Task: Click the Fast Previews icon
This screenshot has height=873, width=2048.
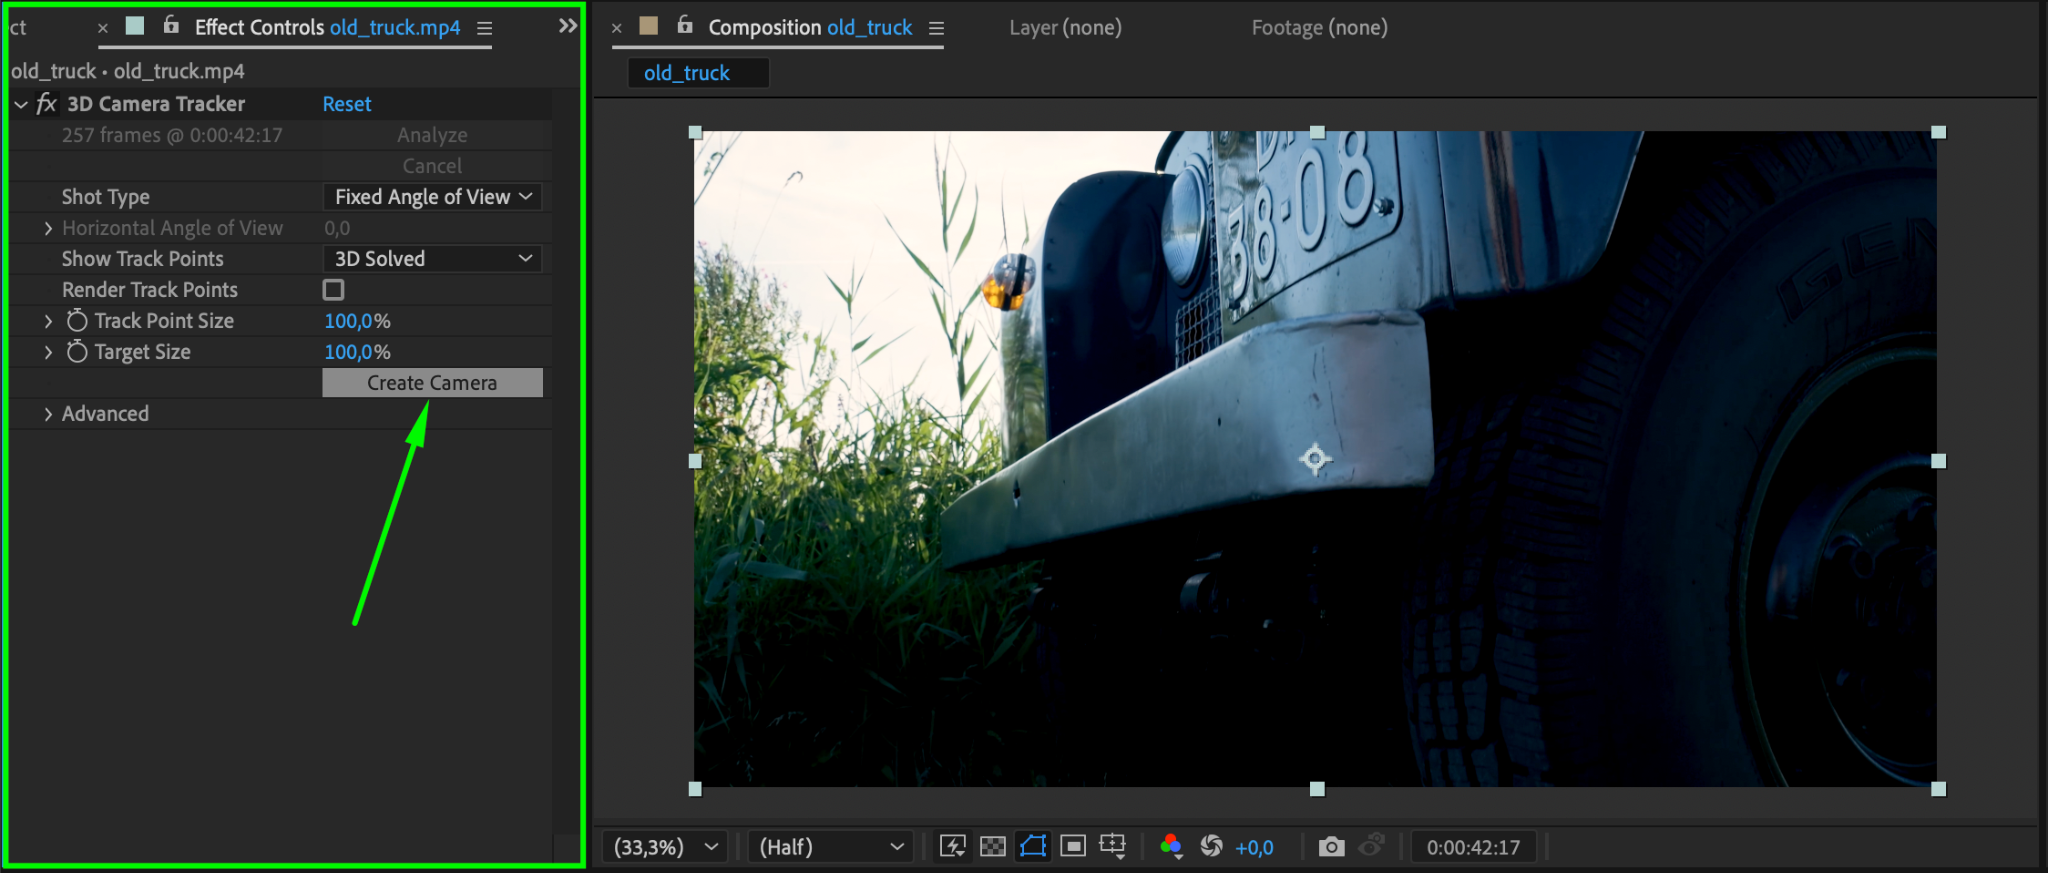Action: click(953, 847)
